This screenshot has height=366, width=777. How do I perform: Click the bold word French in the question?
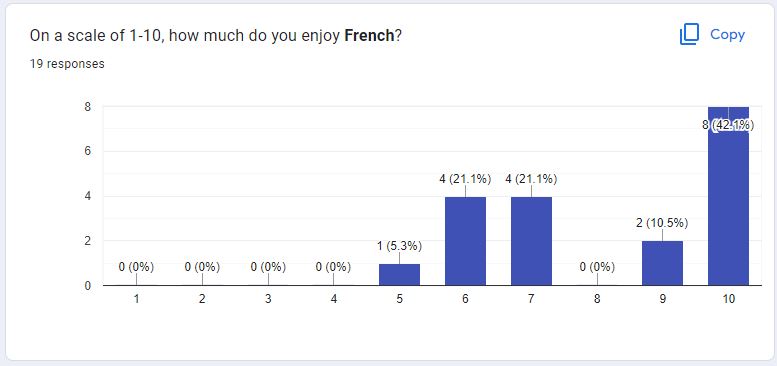(369, 36)
